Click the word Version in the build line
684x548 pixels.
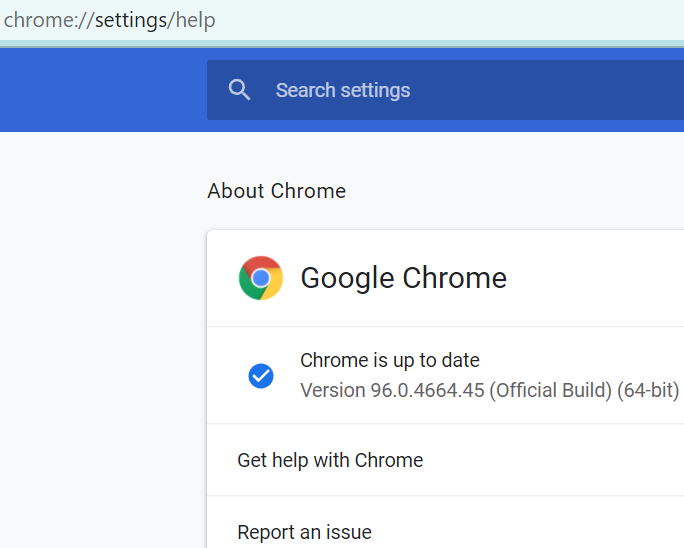pyautogui.click(x=333, y=390)
